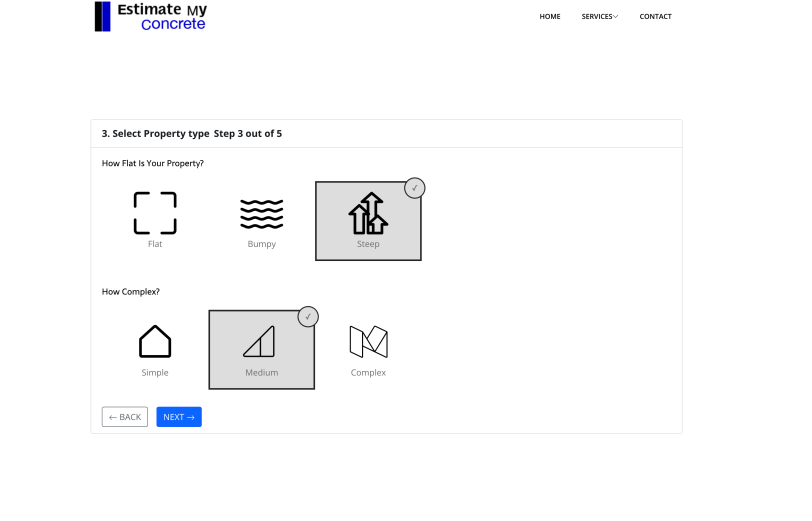Click the blue and black bars logo icon
This screenshot has width=812, height=521.
tap(103, 16)
